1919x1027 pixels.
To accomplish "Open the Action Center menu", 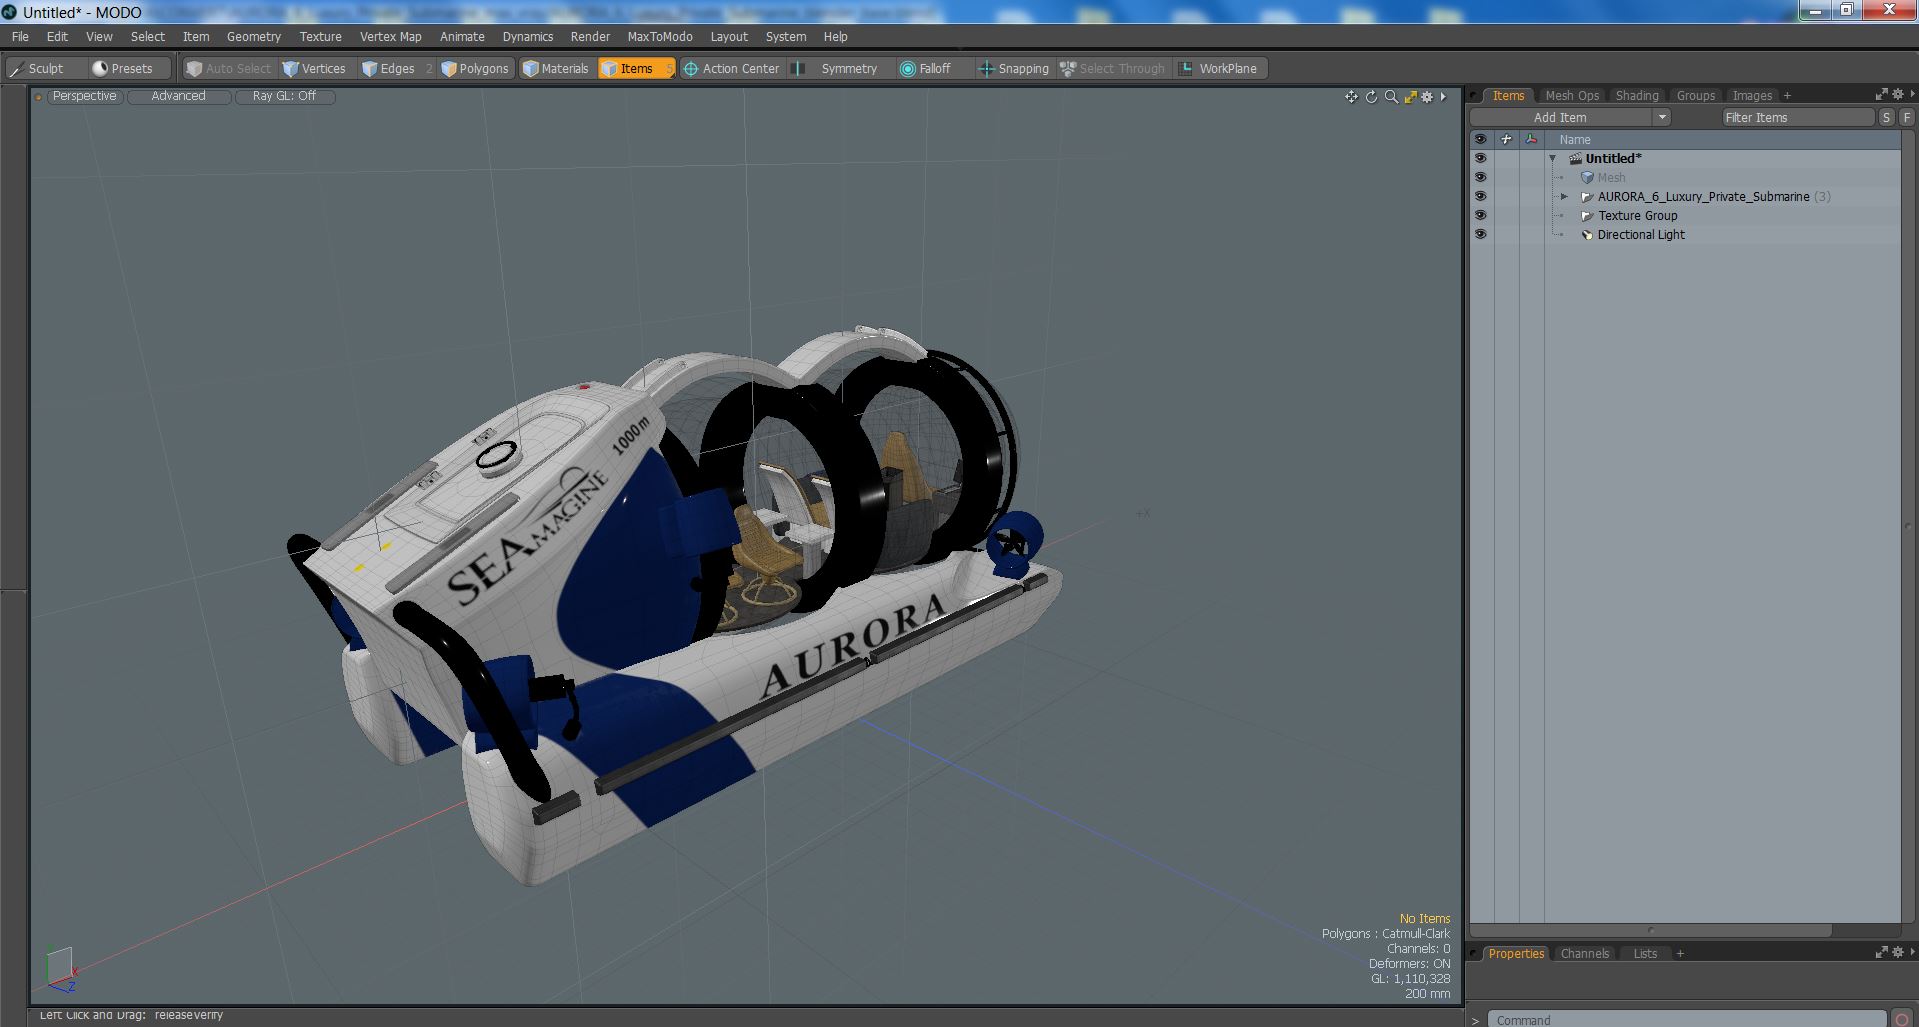I will [x=731, y=68].
